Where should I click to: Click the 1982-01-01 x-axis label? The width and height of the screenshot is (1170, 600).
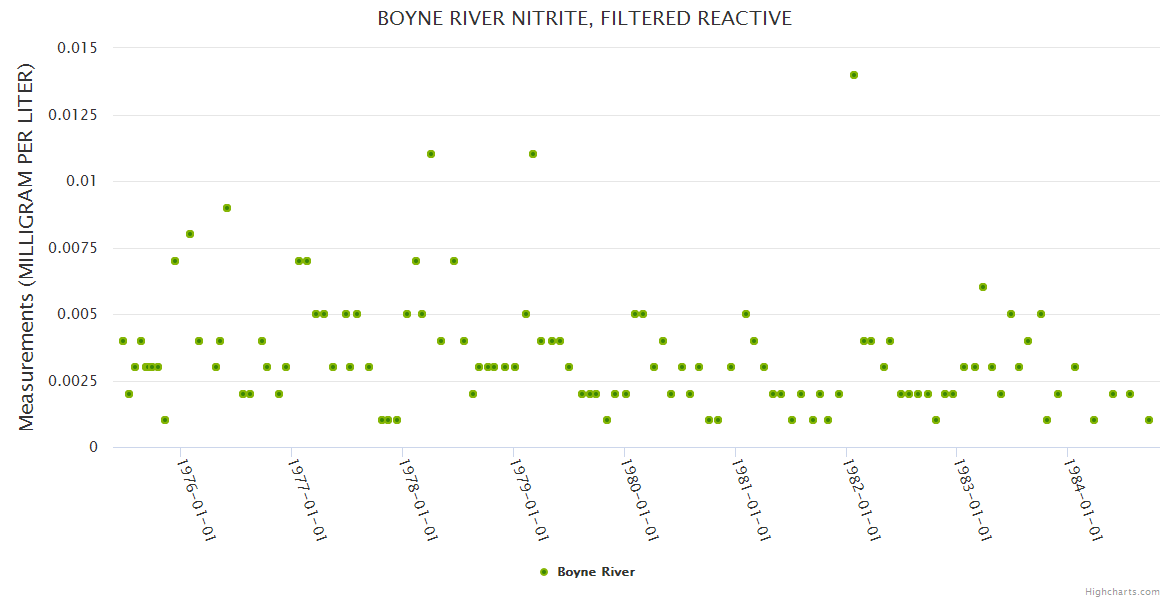point(862,499)
